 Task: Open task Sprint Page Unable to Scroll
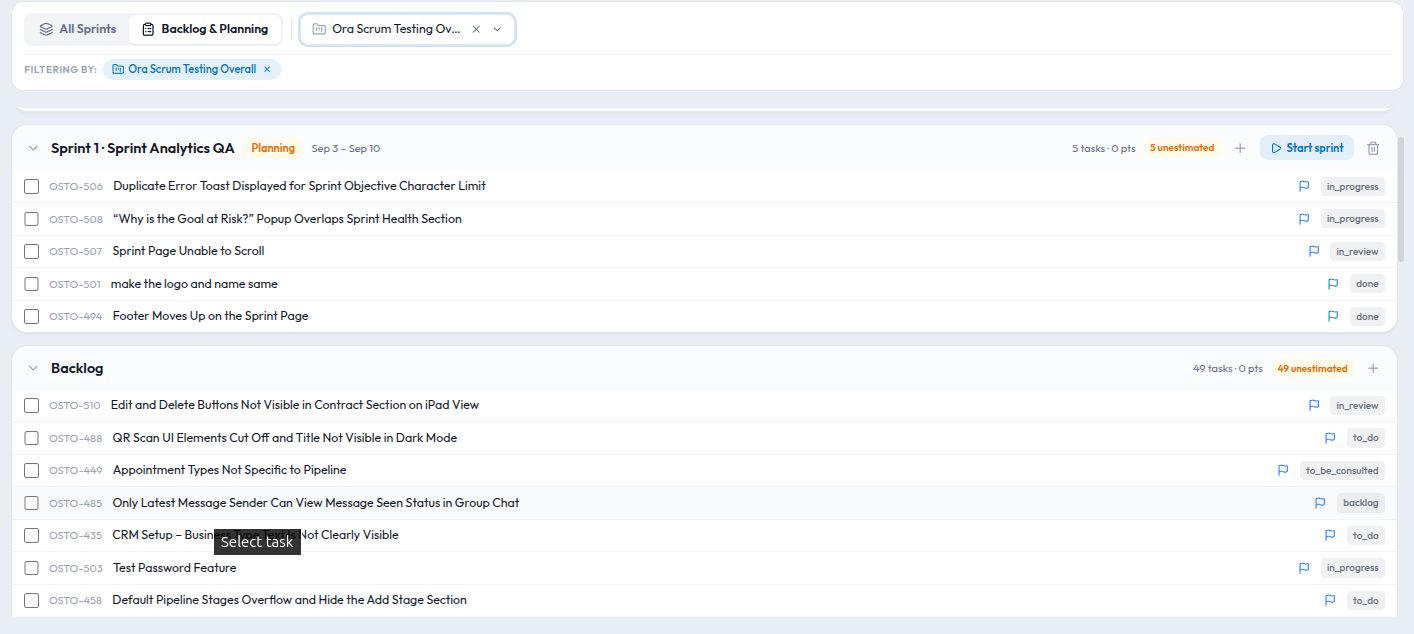[188, 251]
